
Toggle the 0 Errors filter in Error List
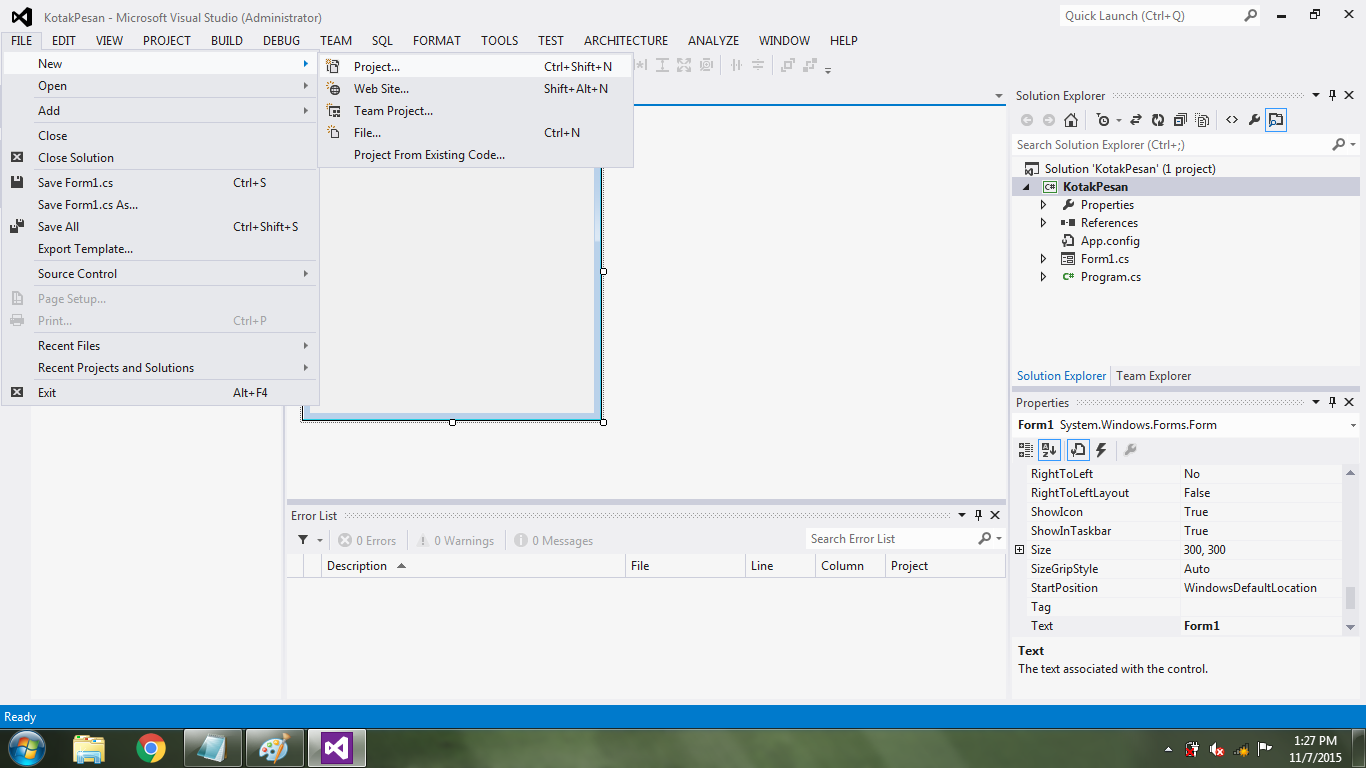click(367, 540)
